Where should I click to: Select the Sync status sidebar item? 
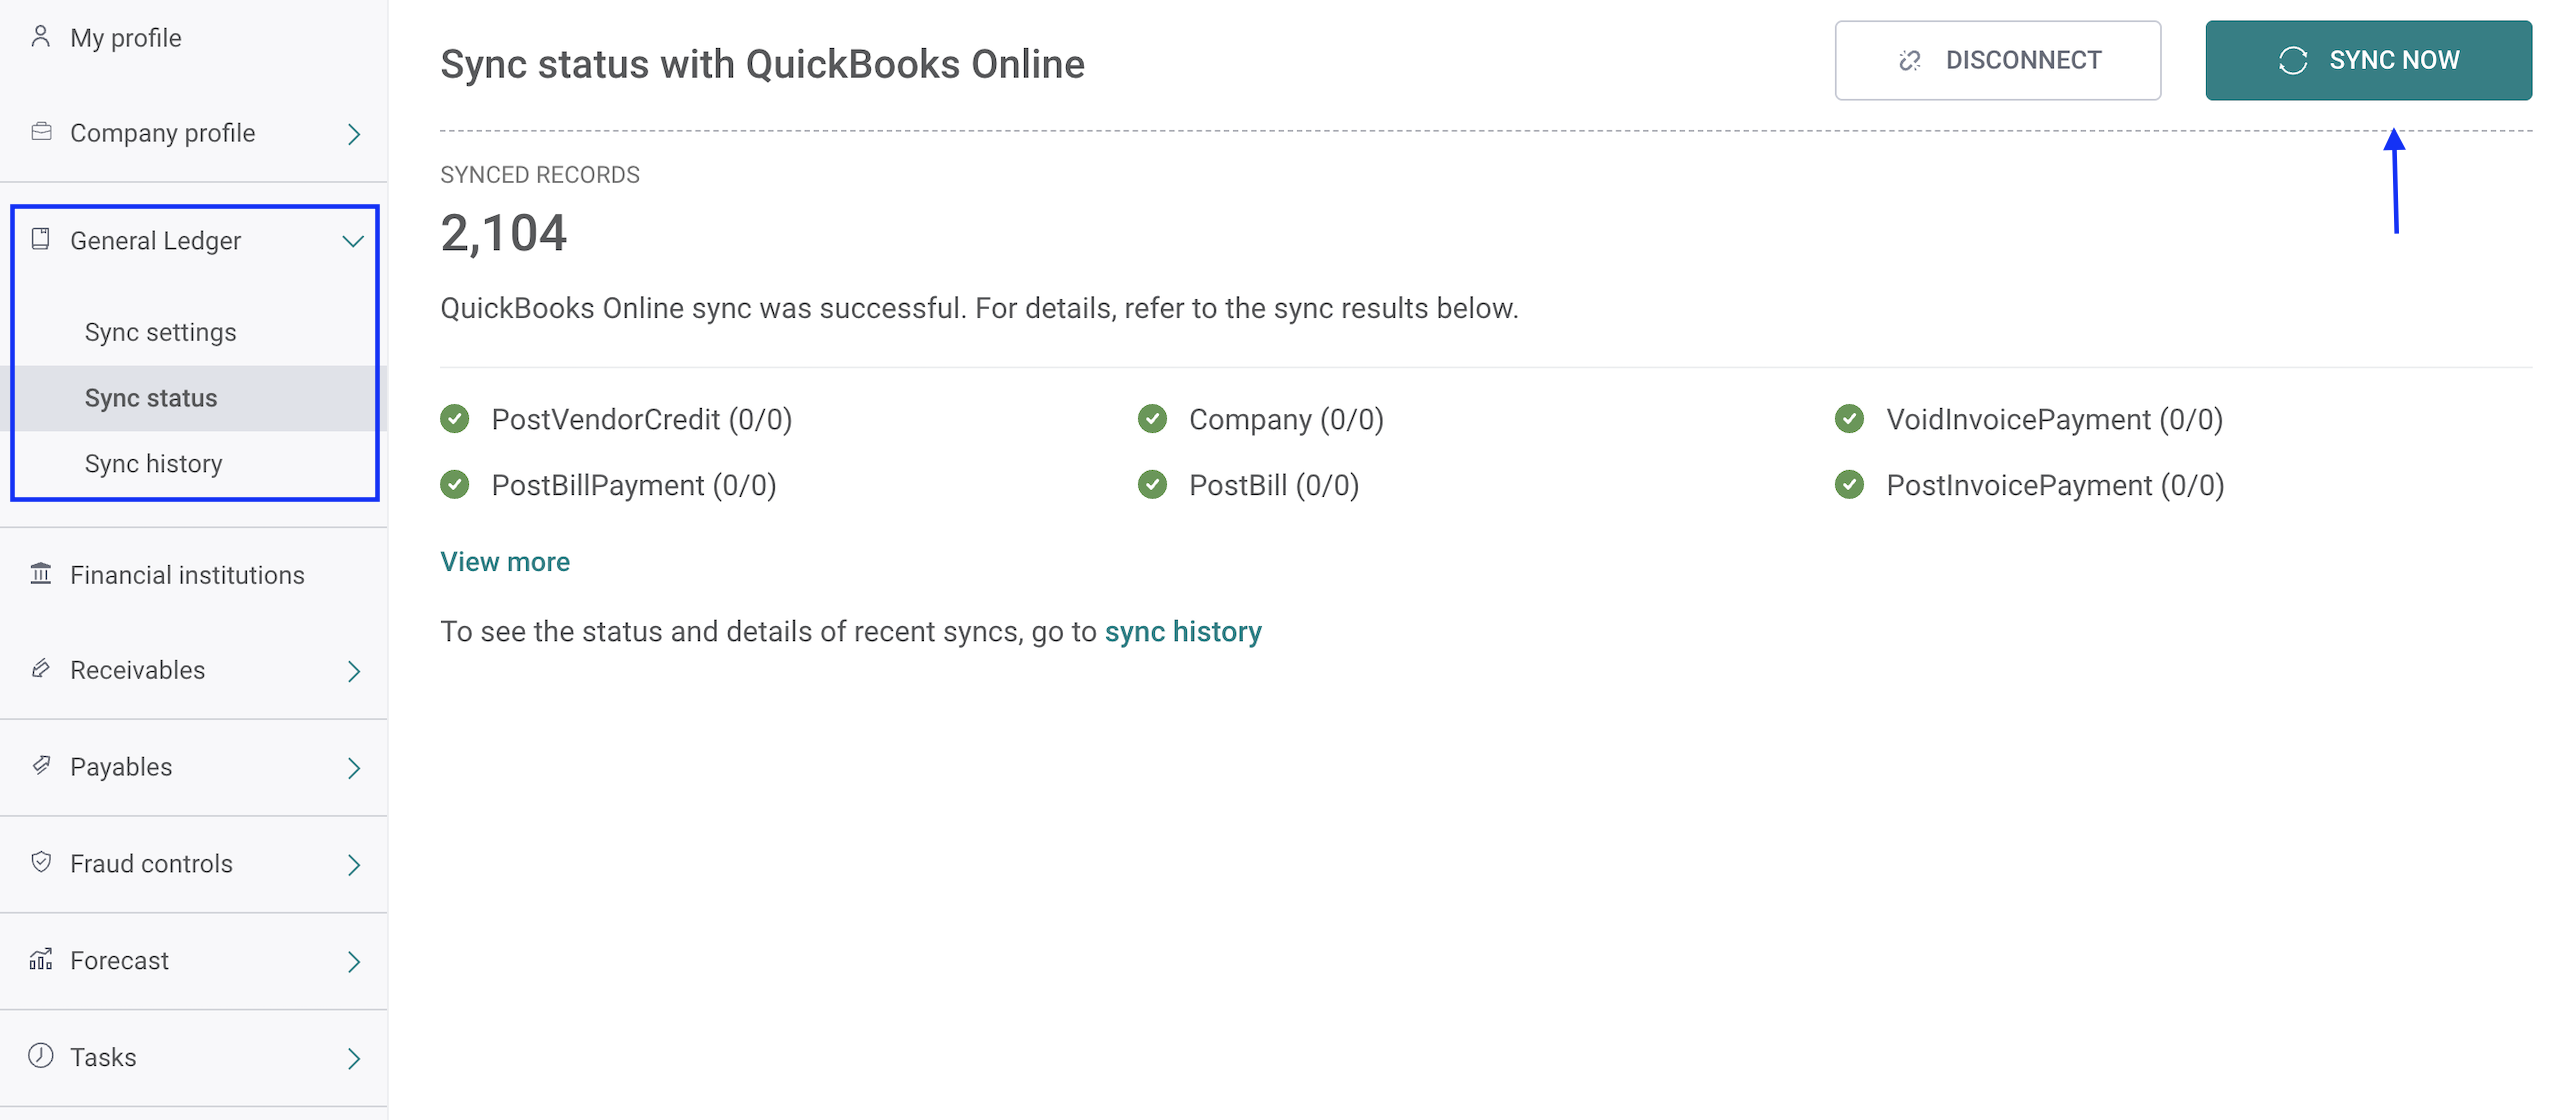pos(193,398)
